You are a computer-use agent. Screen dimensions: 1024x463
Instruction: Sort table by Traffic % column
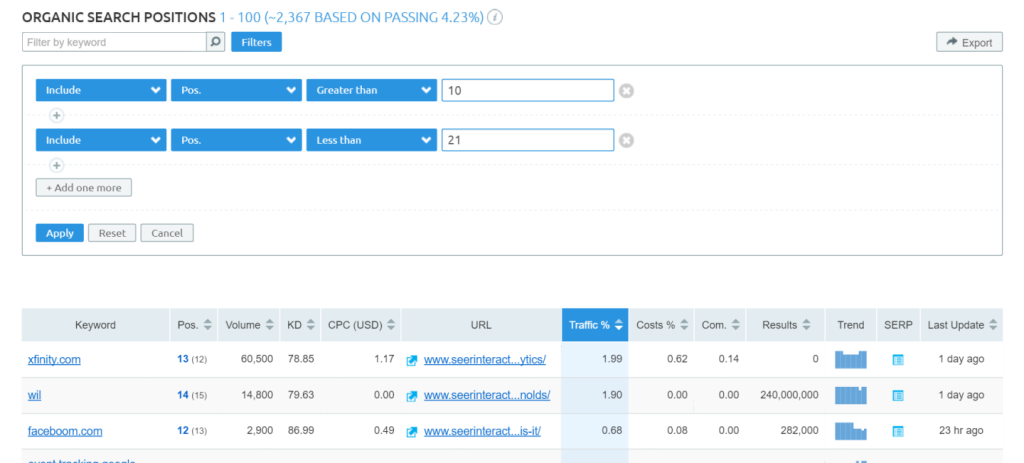tap(595, 325)
